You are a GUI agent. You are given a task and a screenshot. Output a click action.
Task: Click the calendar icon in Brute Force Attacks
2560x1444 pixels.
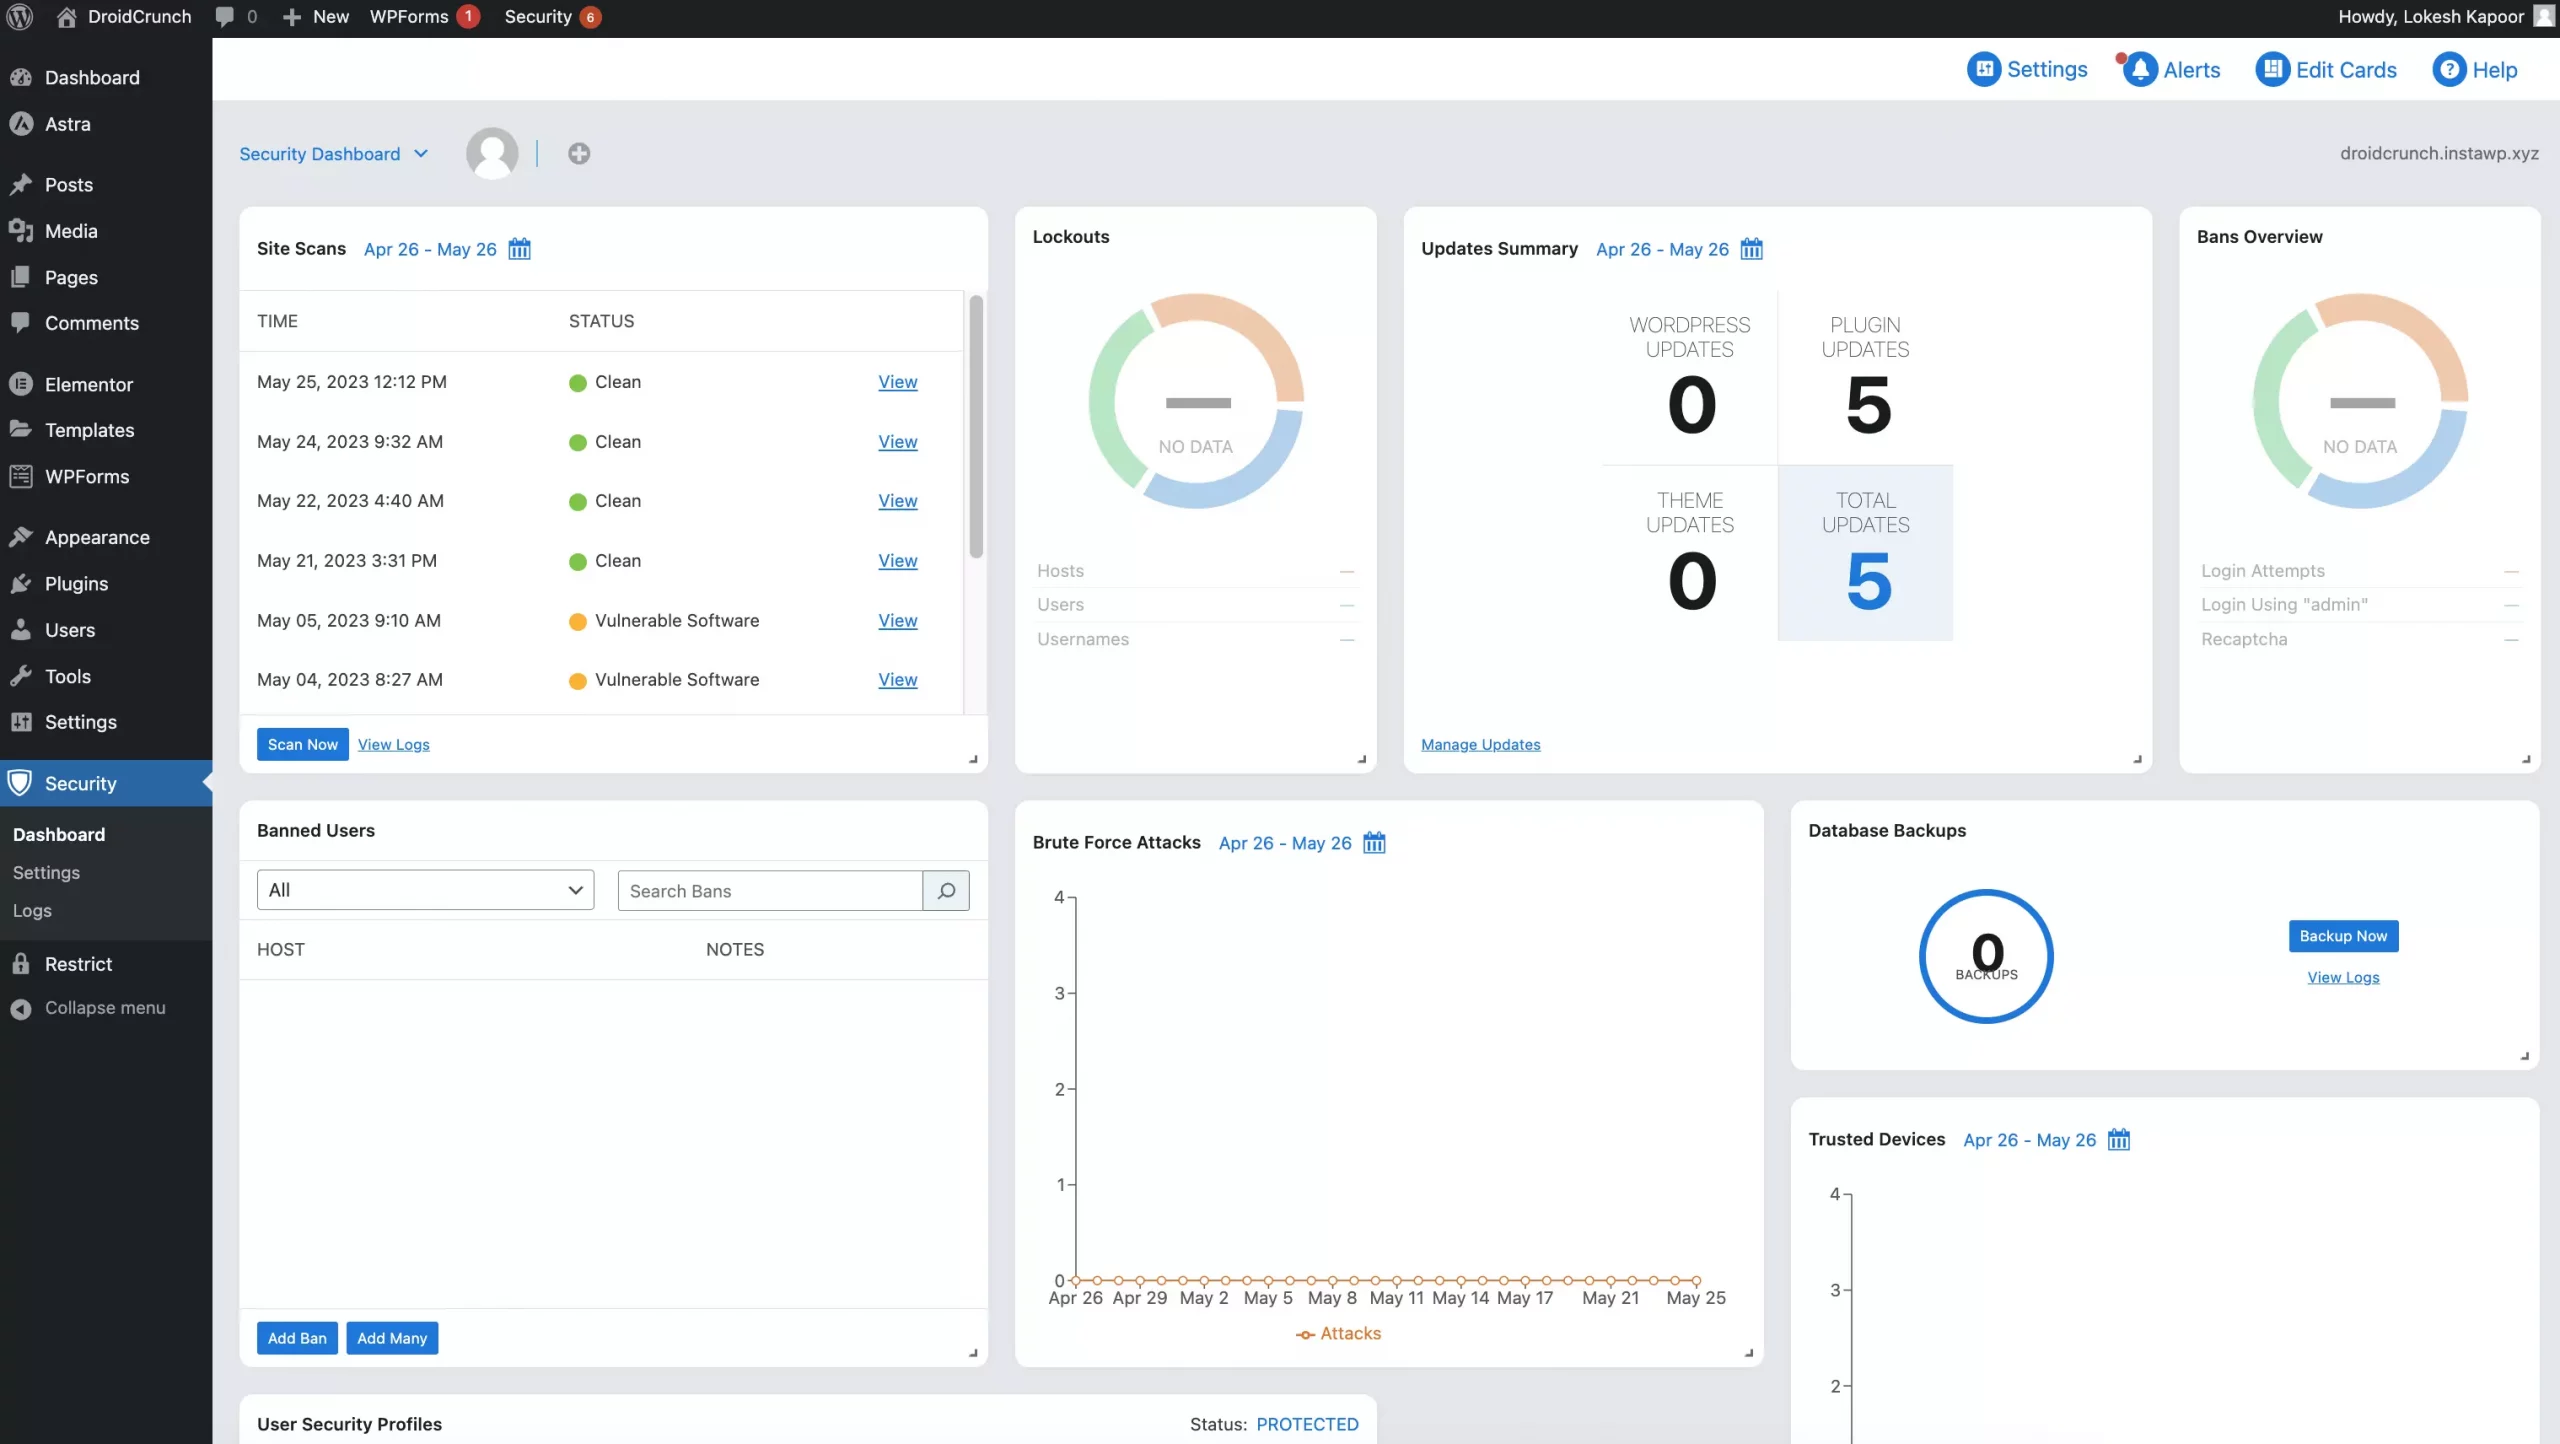(x=1377, y=844)
